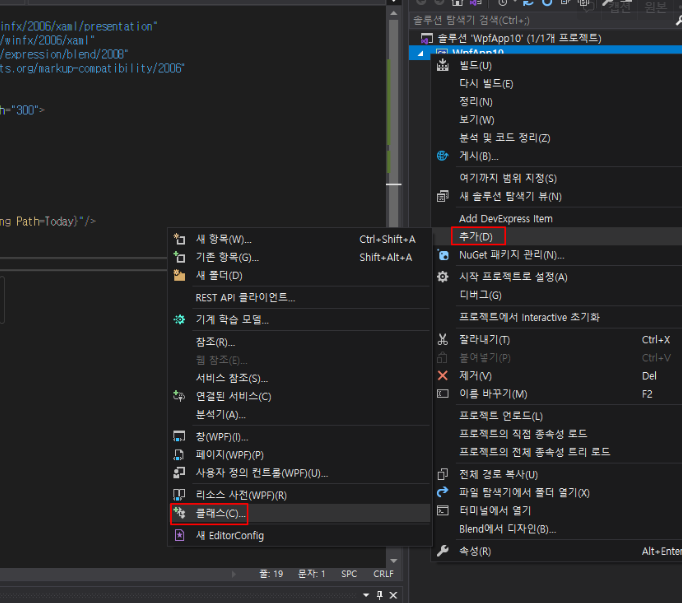Click the SPC indent indicator
Image resolution: width=682 pixels, height=603 pixels.
[x=349, y=574]
